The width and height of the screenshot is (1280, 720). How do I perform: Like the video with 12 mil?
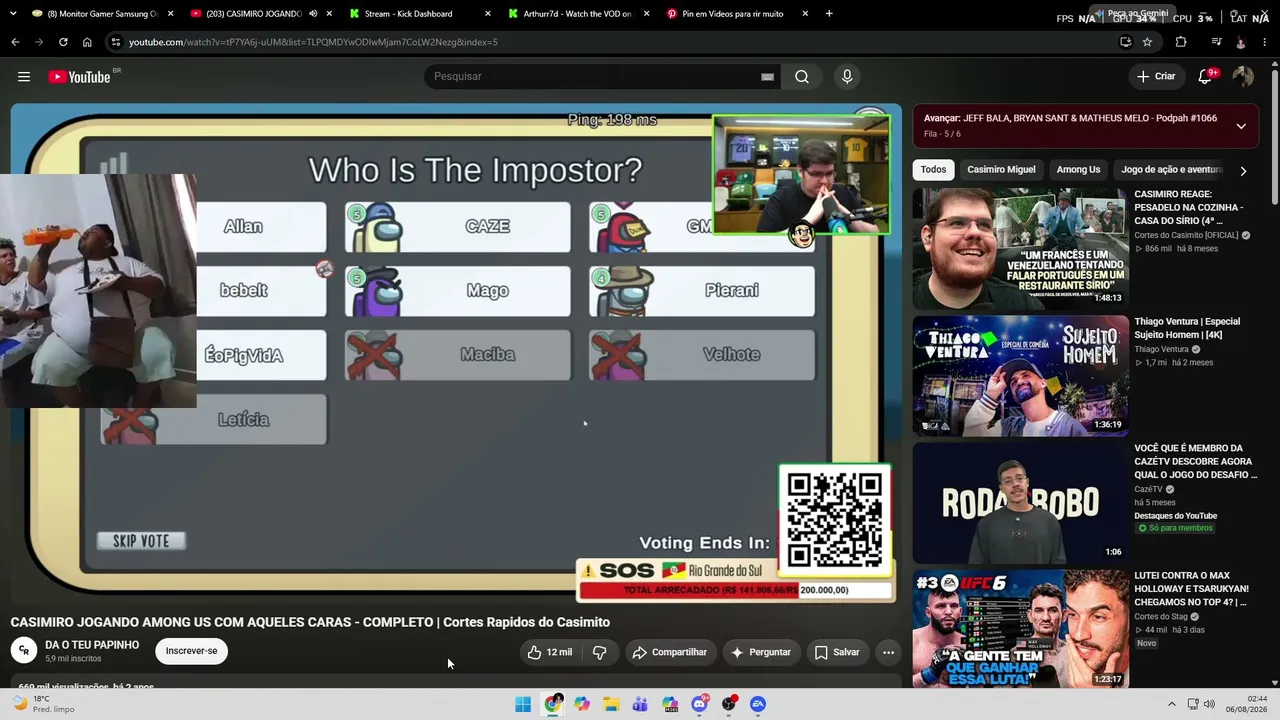549,652
